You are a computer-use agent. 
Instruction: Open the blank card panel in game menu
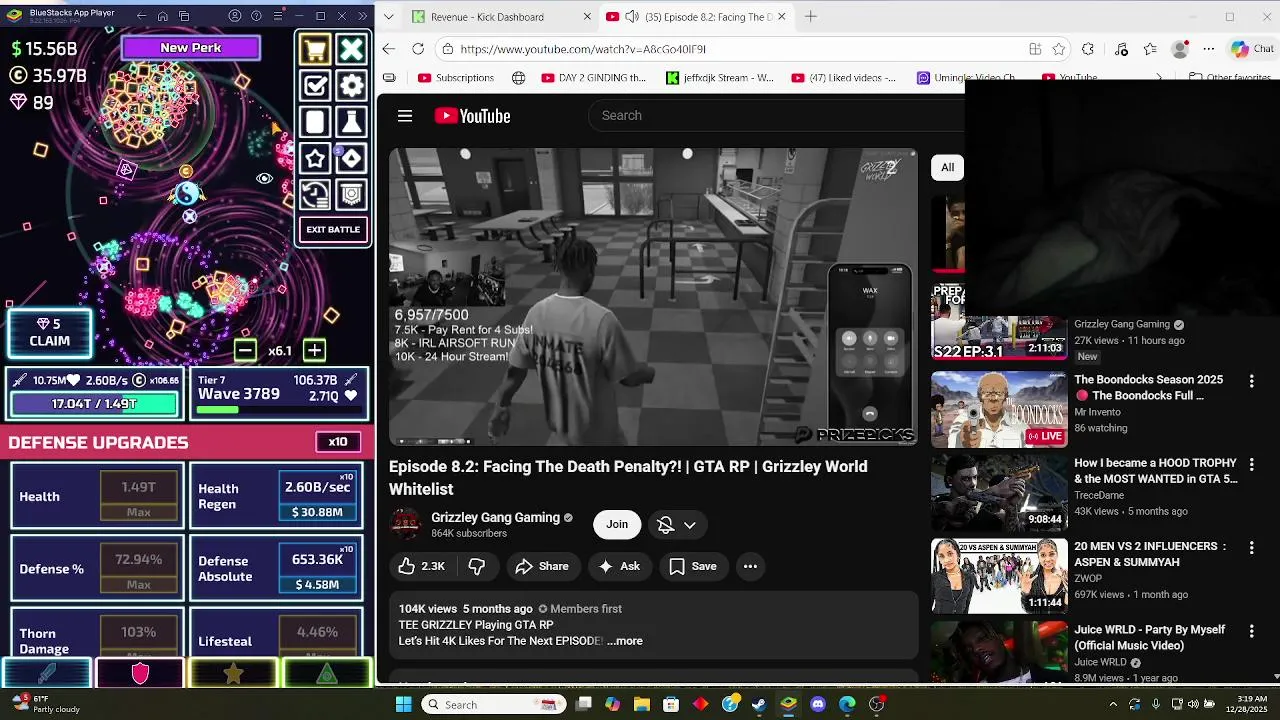pos(315,122)
